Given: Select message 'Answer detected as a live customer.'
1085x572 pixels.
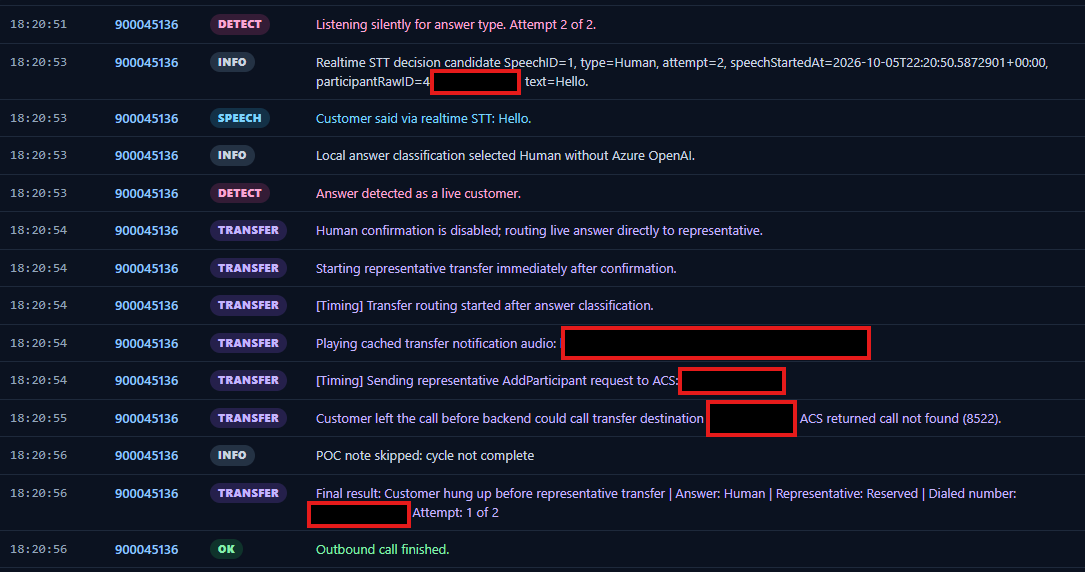Looking at the screenshot, I should coord(418,194).
